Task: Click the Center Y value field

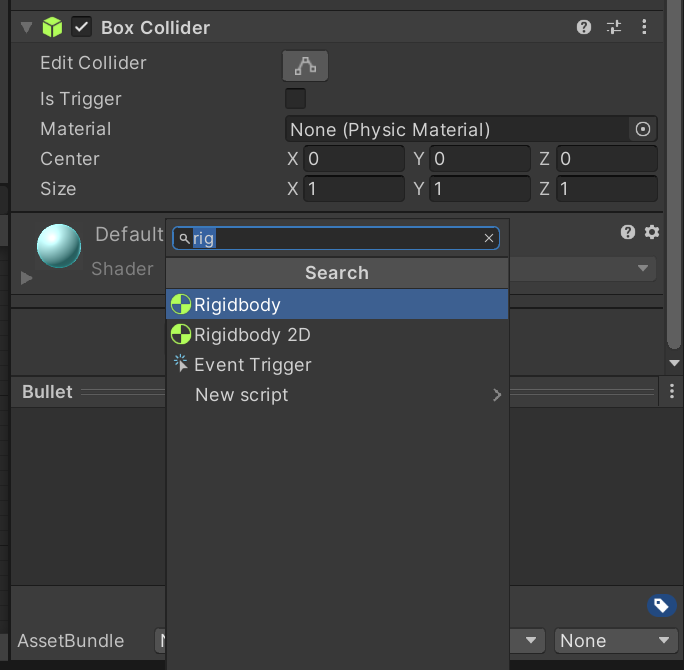Action: point(480,159)
